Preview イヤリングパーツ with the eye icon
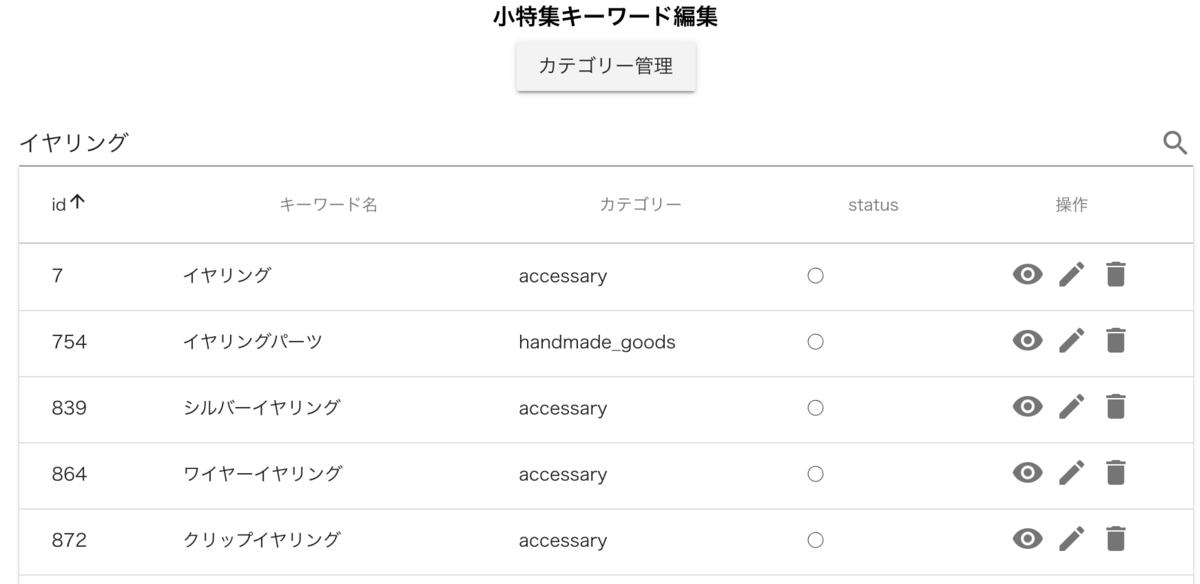Viewport: 1200px width, 584px height. click(x=1025, y=341)
